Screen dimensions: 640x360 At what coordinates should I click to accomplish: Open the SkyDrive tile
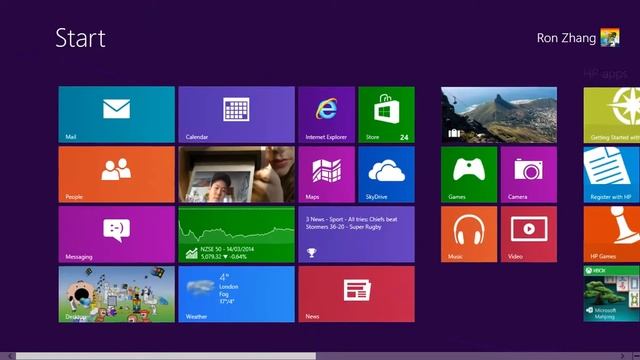387,174
